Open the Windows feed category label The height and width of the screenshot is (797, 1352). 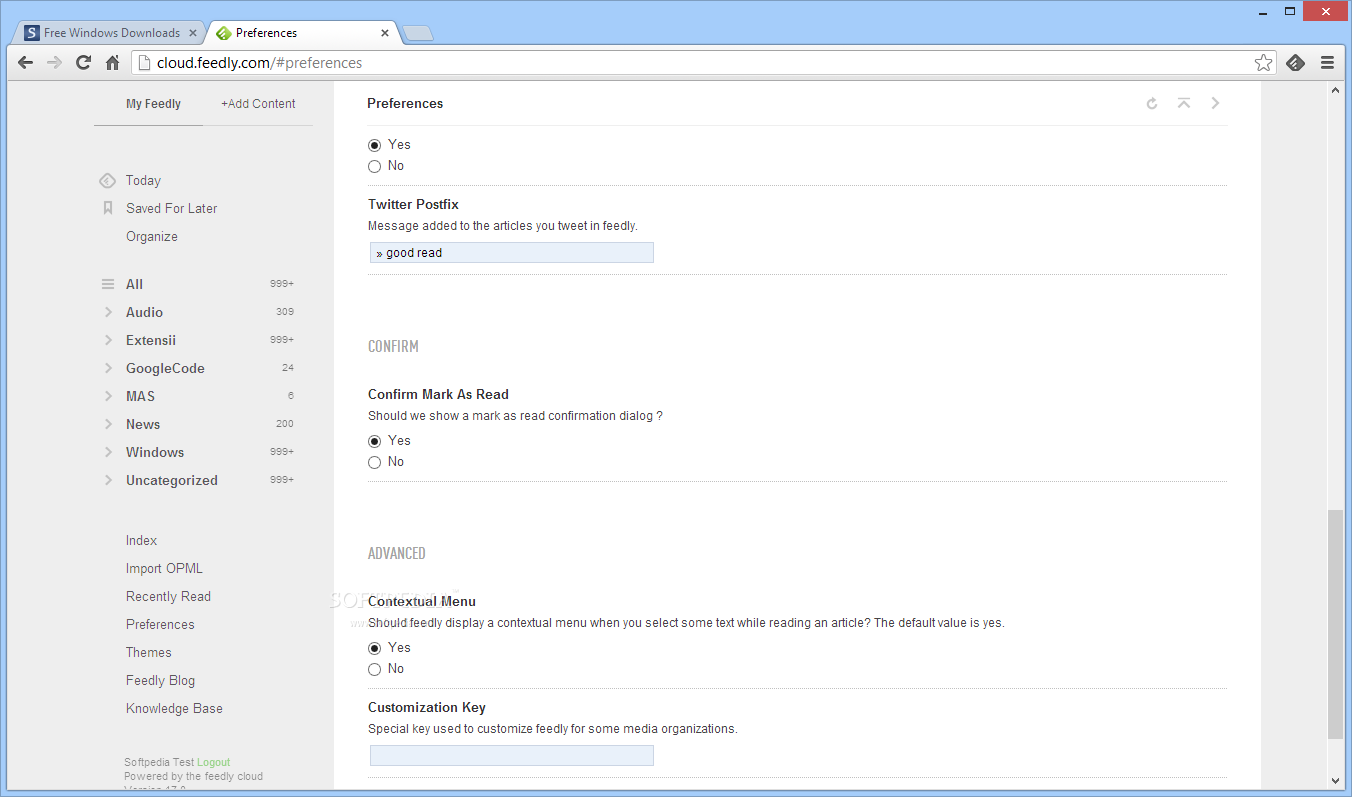(155, 452)
